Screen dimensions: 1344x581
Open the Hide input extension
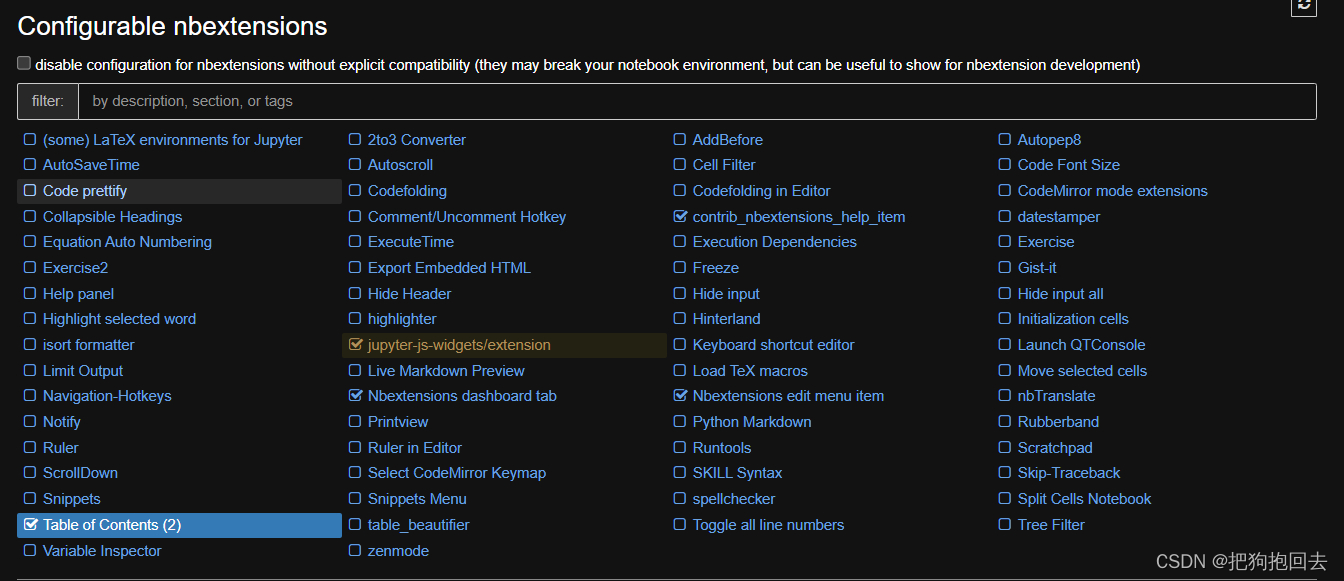click(x=726, y=294)
